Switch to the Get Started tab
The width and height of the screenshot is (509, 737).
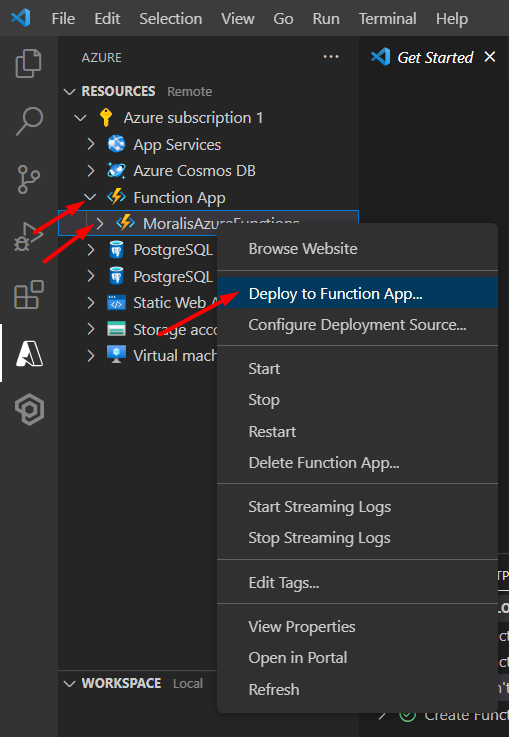435,57
